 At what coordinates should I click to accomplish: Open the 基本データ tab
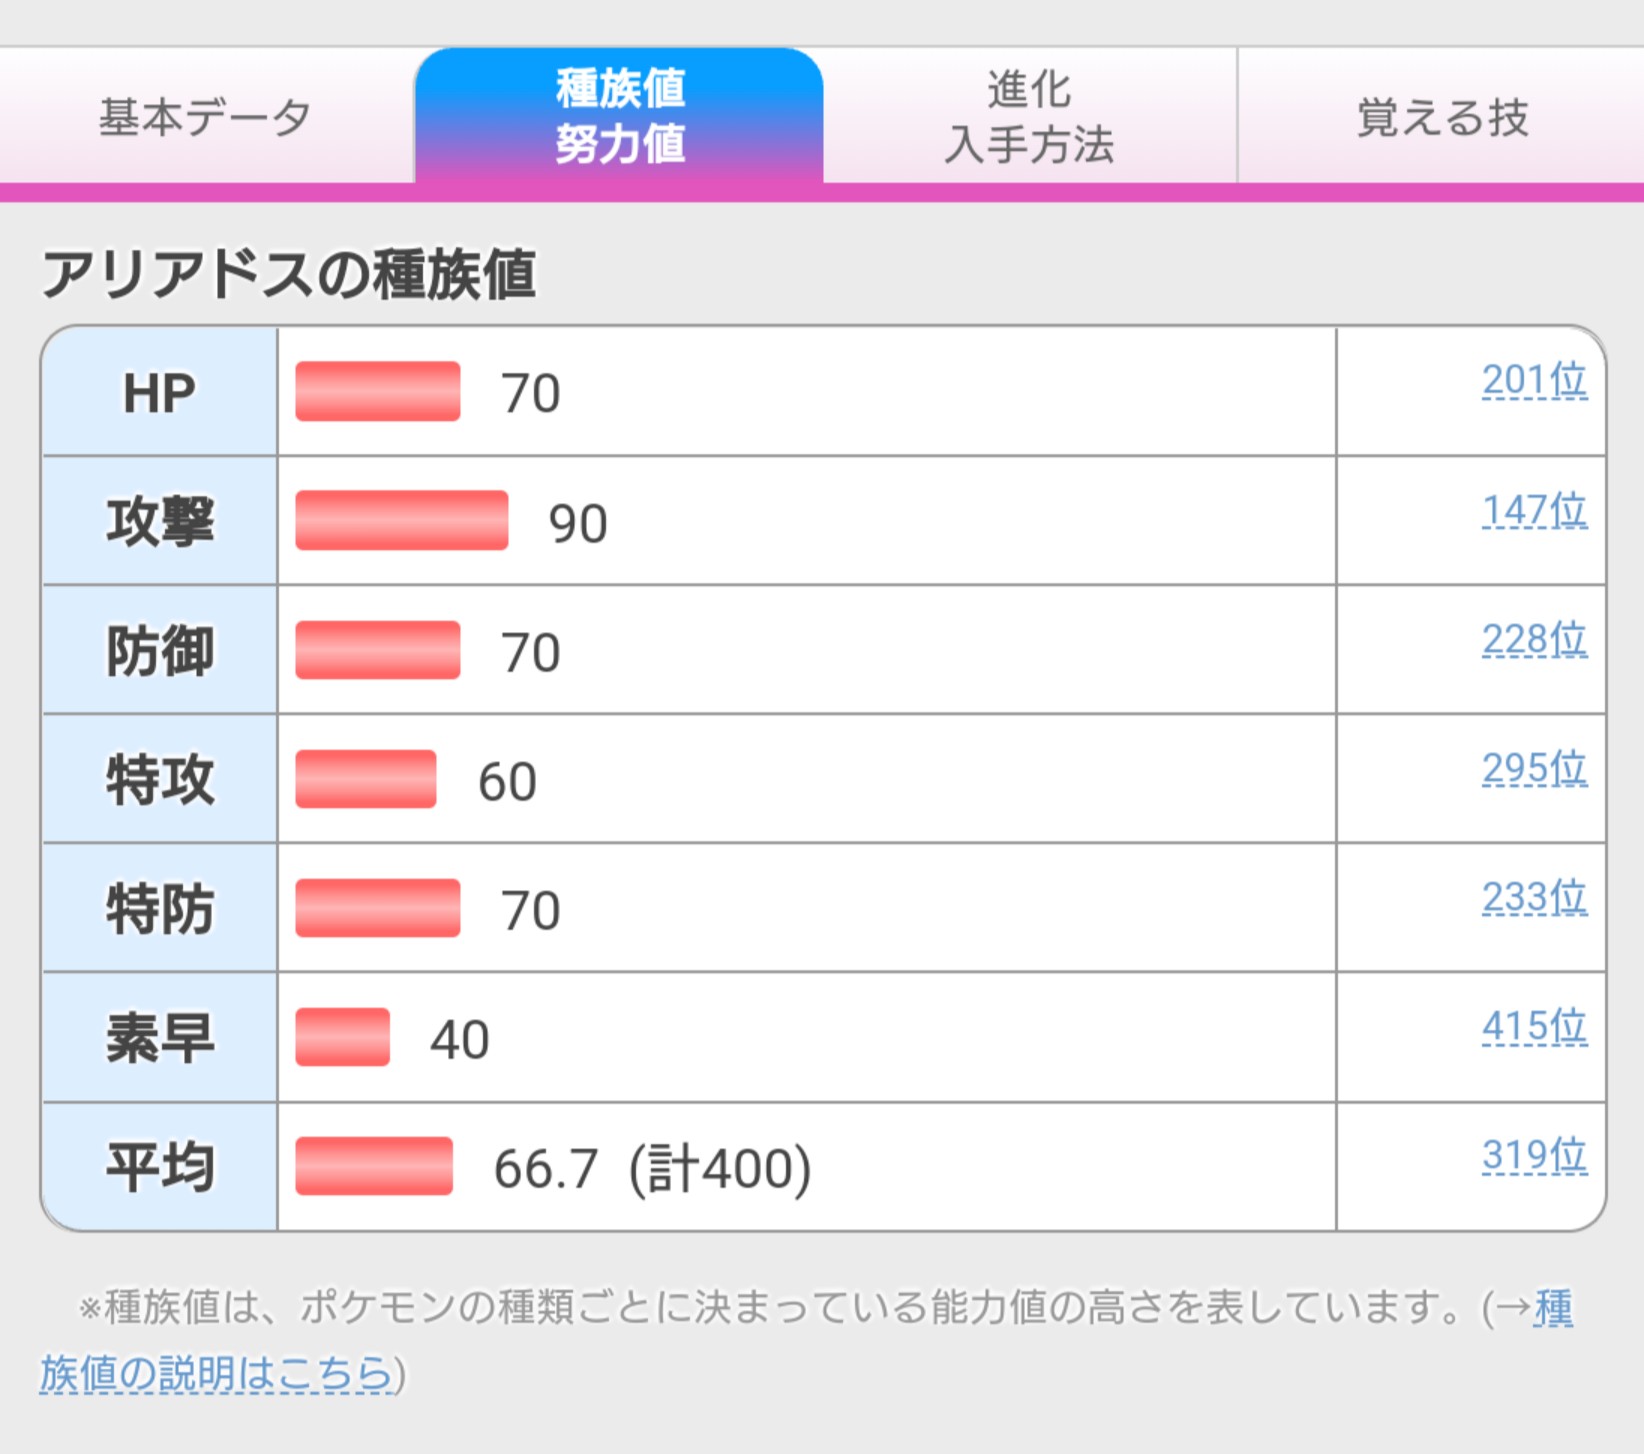coord(205,117)
